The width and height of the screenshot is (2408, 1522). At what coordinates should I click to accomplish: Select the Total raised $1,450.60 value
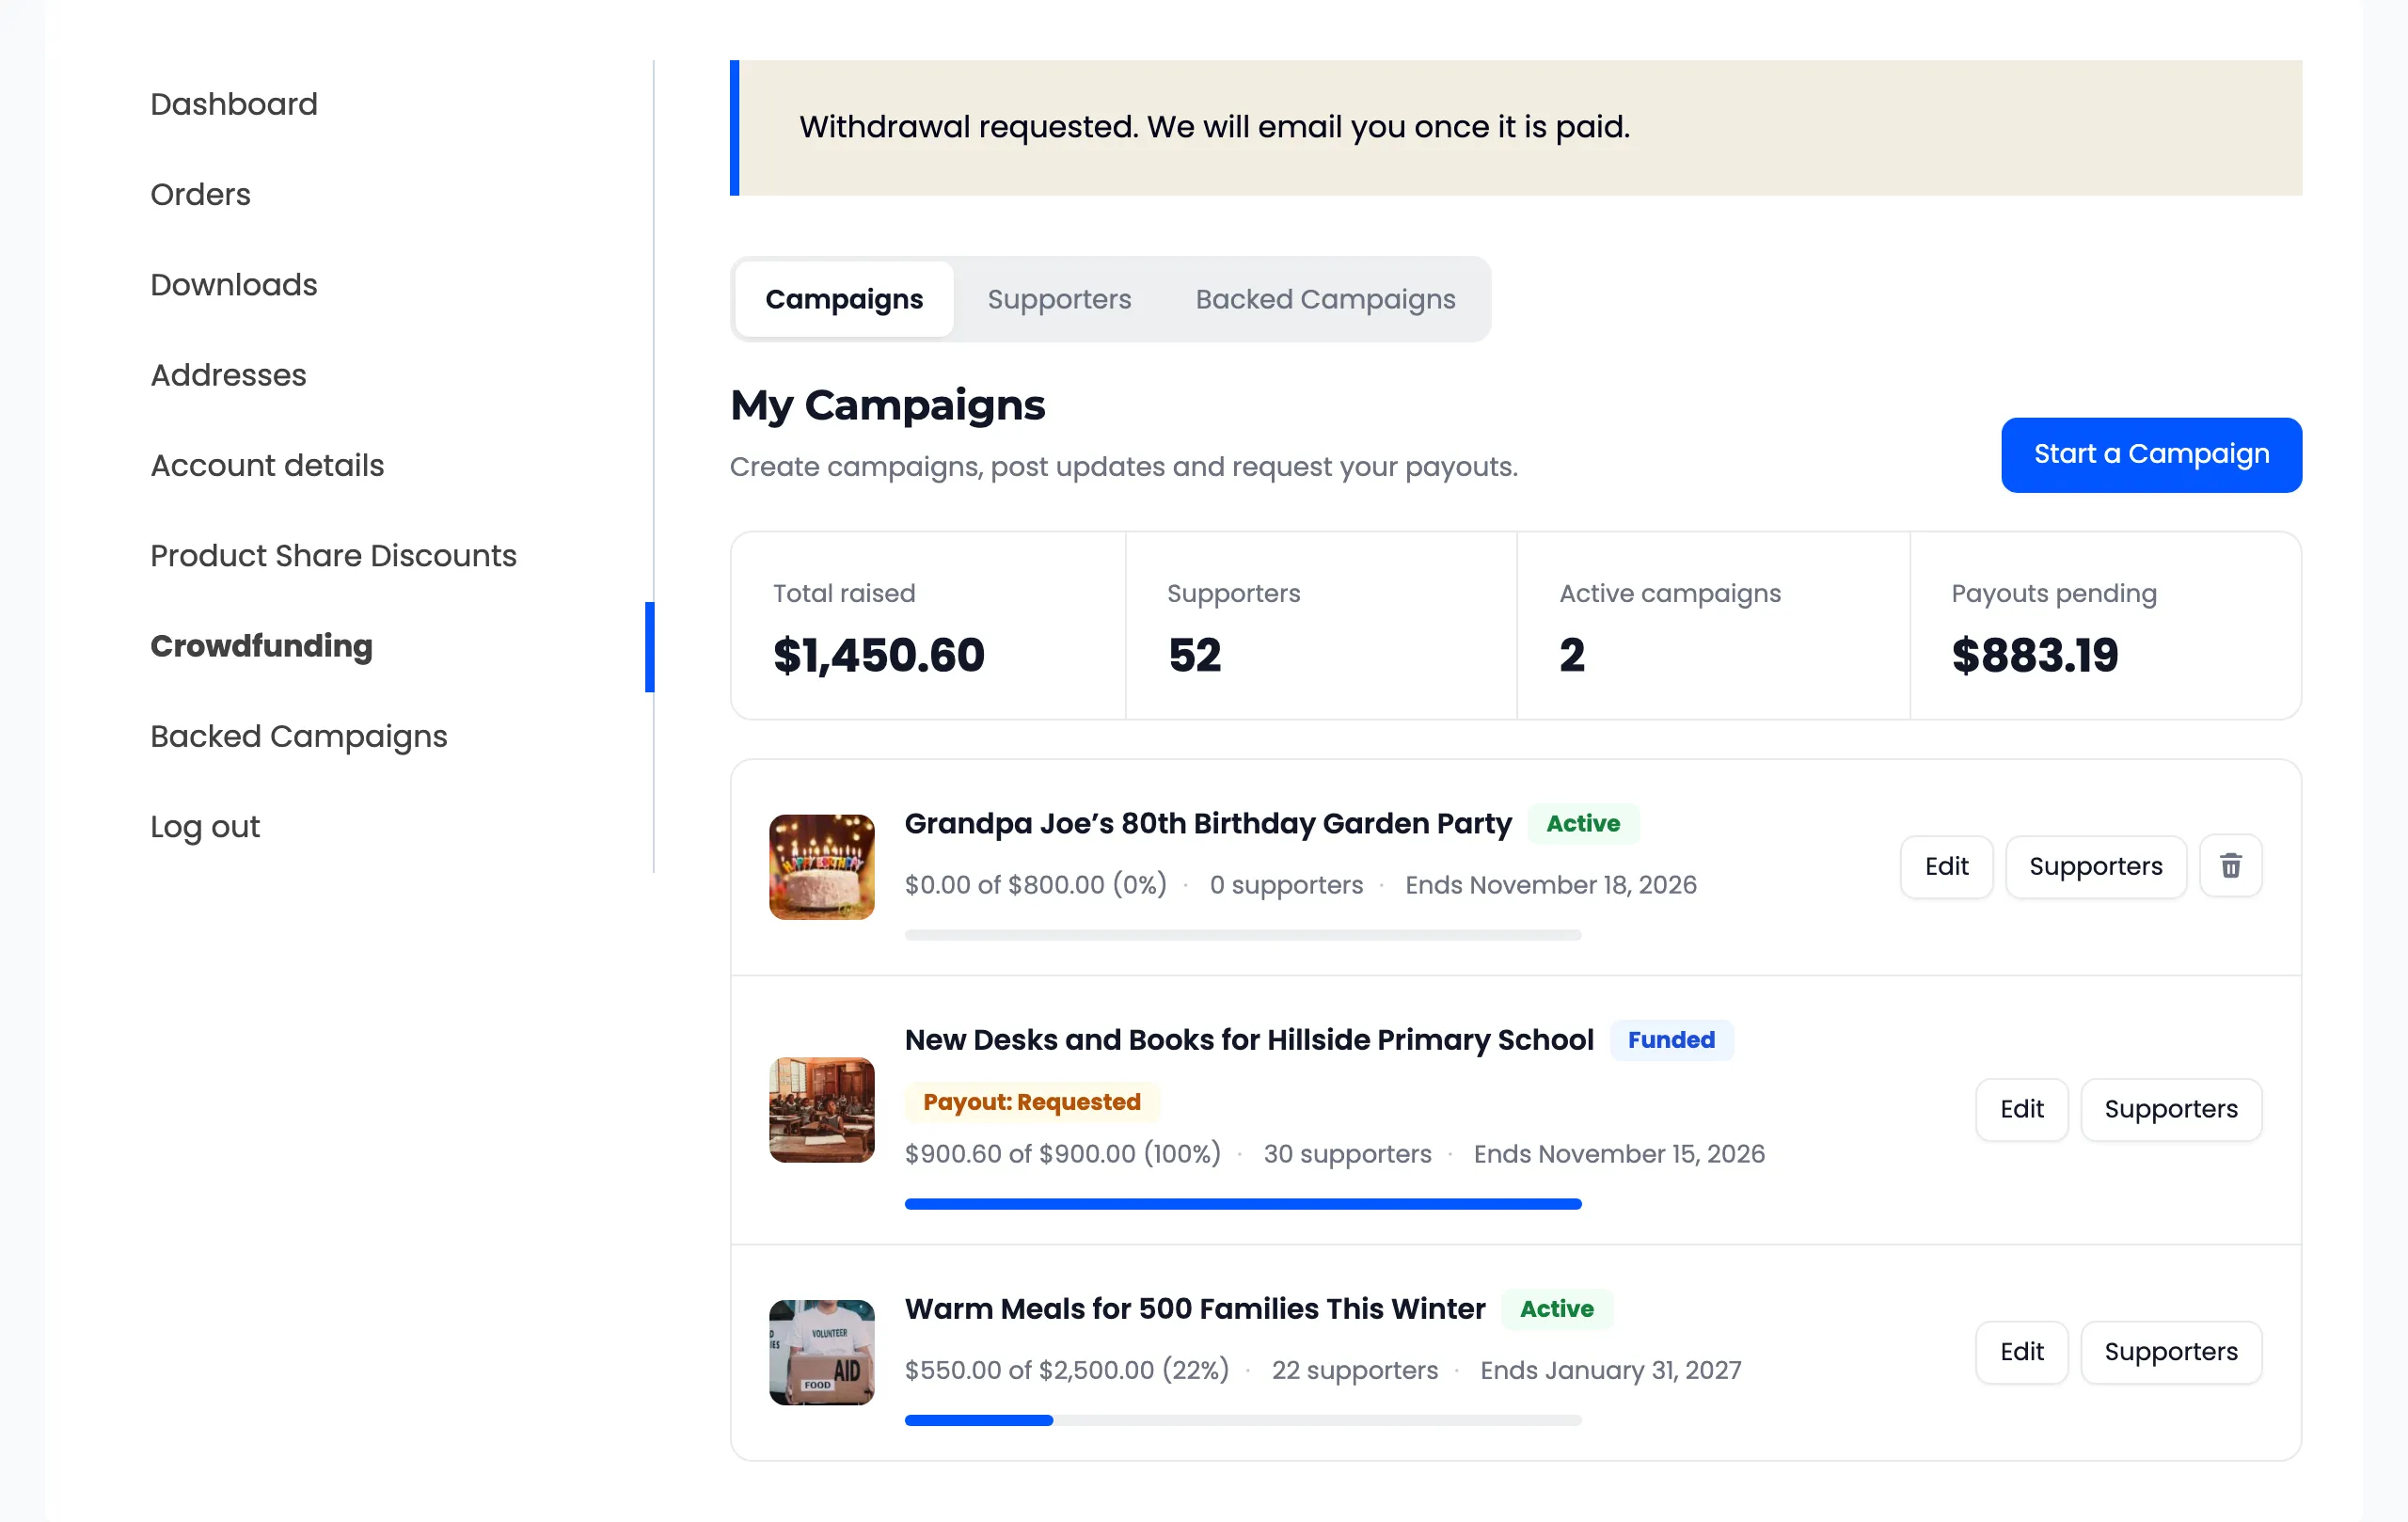pyautogui.click(x=878, y=656)
